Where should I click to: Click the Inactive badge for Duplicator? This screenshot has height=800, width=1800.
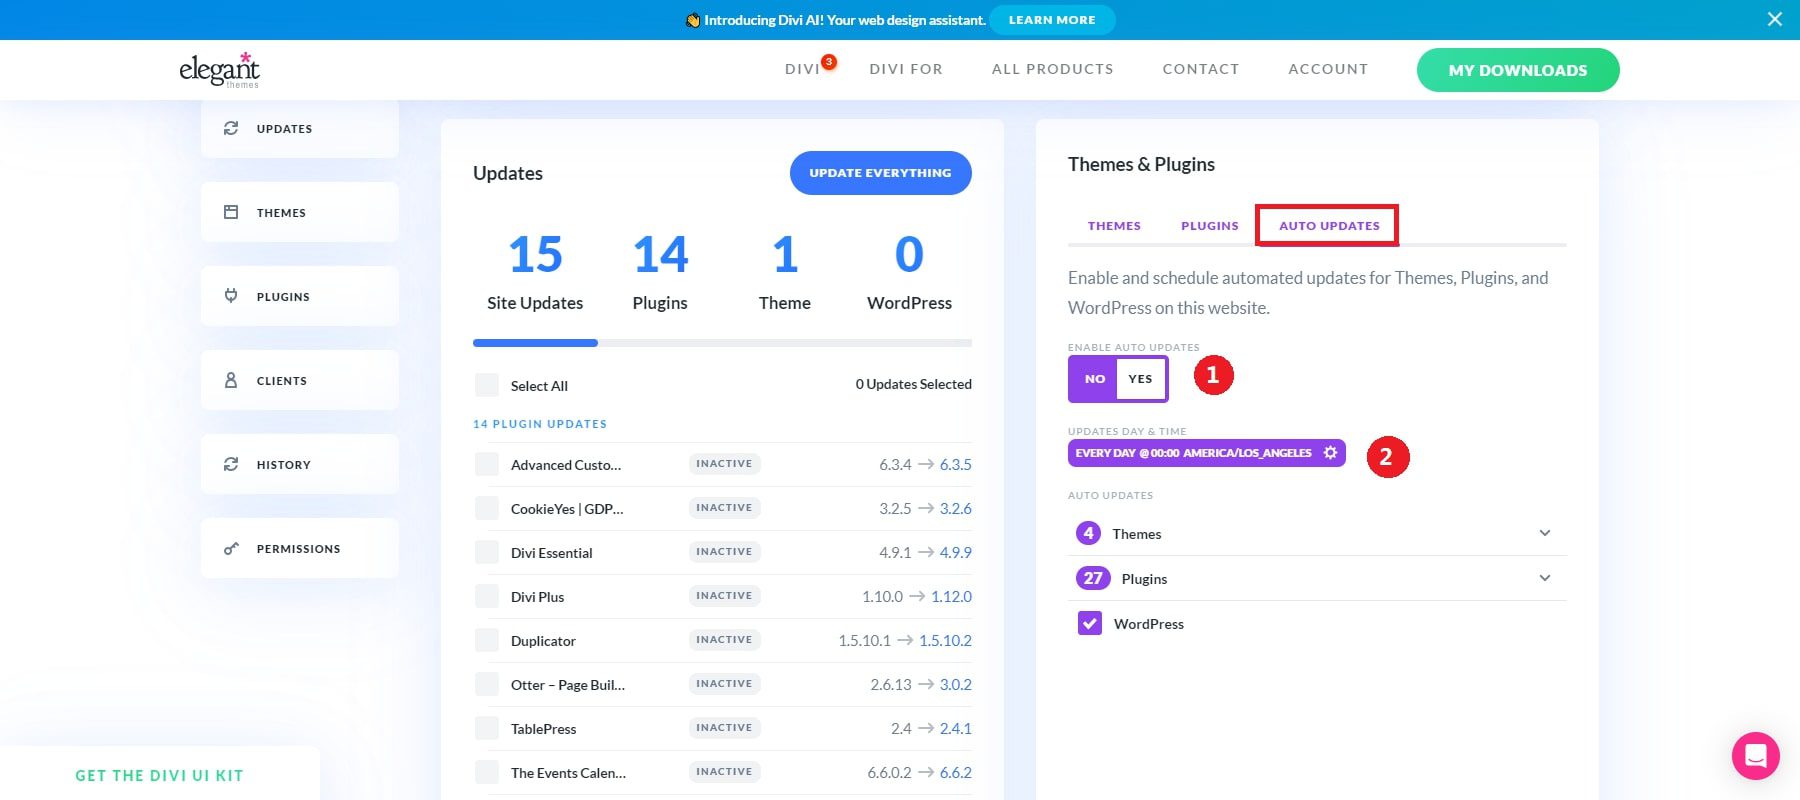pos(724,640)
